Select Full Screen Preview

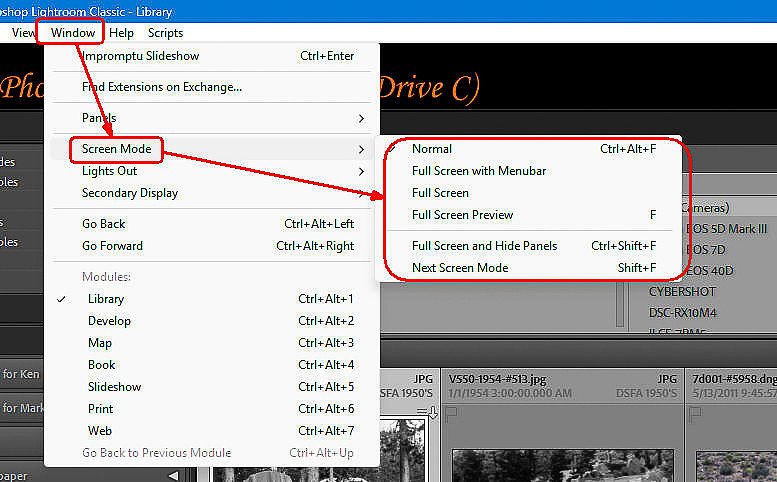pyautogui.click(x=528, y=215)
